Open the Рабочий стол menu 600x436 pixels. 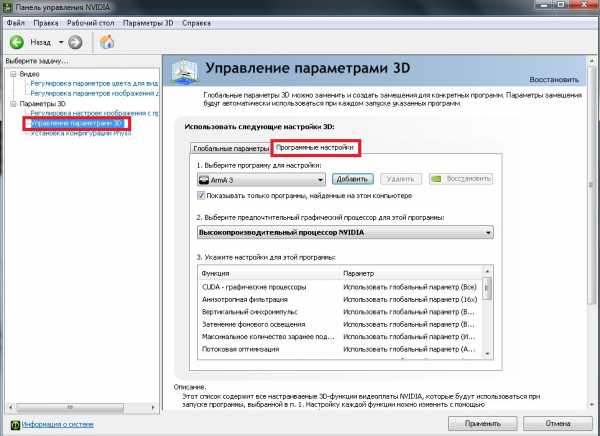coord(90,23)
